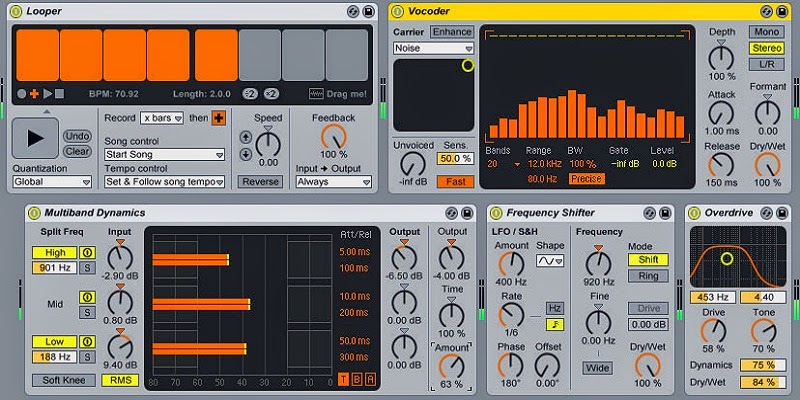This screenshot has height=400, width=800.
Task: Click the orange plus button after 'then'
Action: [x=219, y=118]
